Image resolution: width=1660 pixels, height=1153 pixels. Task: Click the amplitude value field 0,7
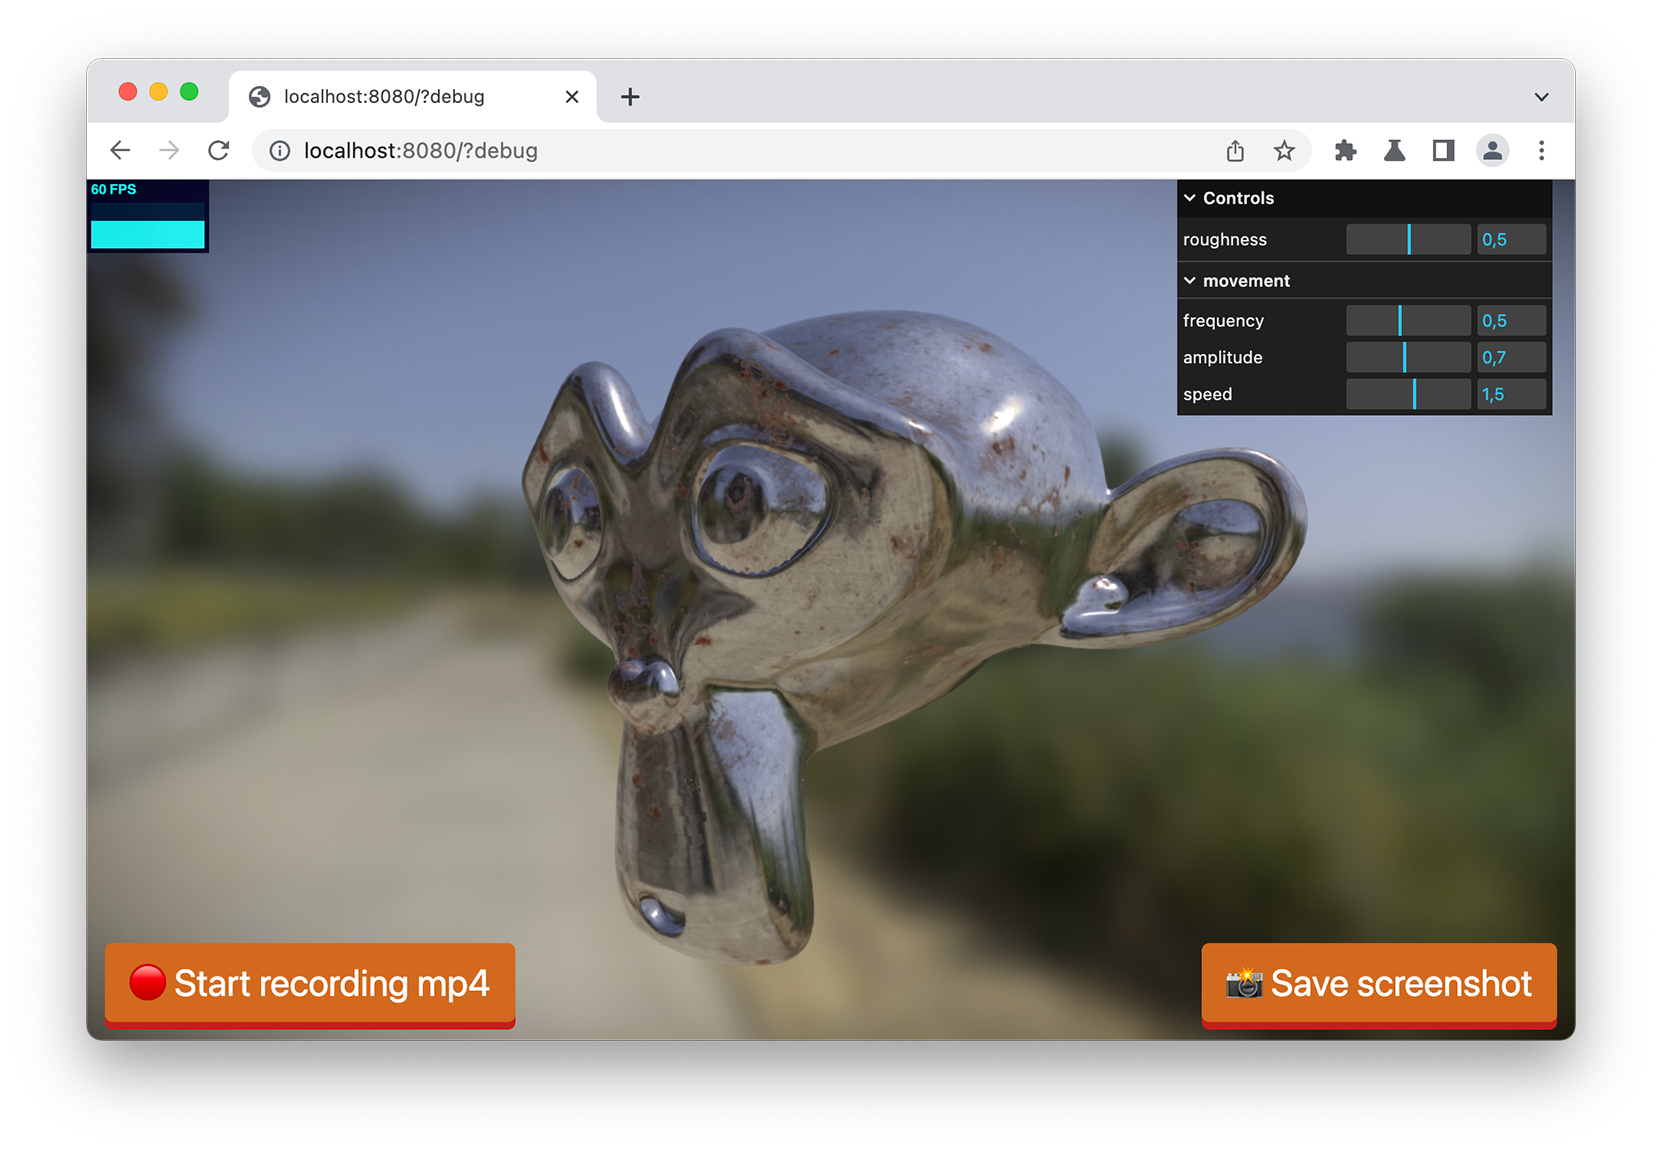[x=1511, y=357]
